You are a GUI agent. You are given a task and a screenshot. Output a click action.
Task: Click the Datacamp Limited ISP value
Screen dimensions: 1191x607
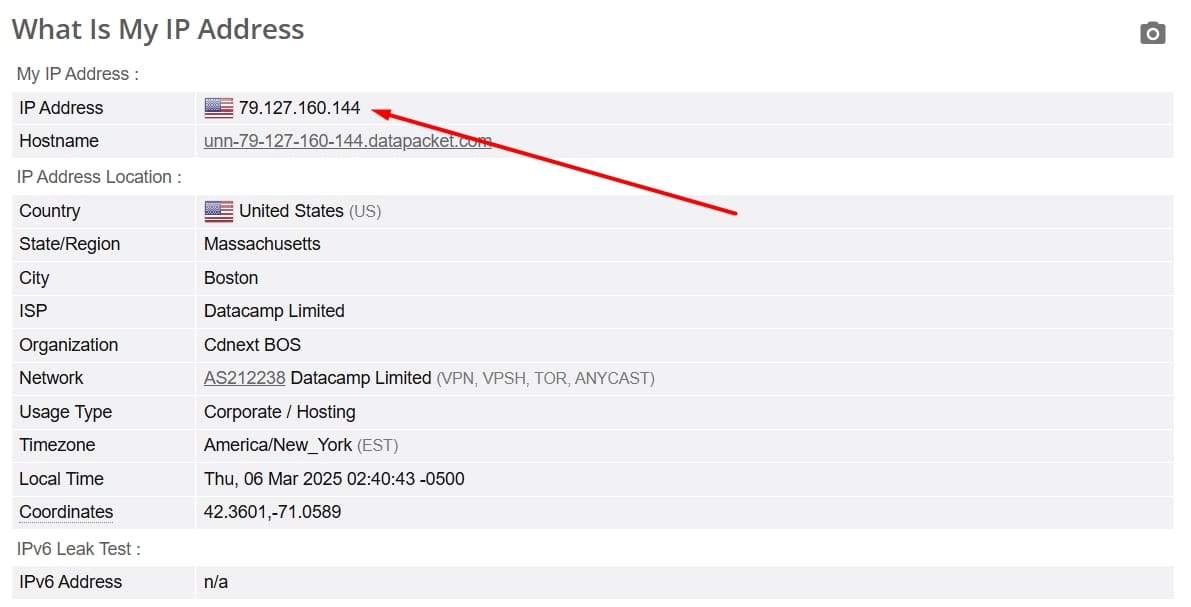point(274,311)
